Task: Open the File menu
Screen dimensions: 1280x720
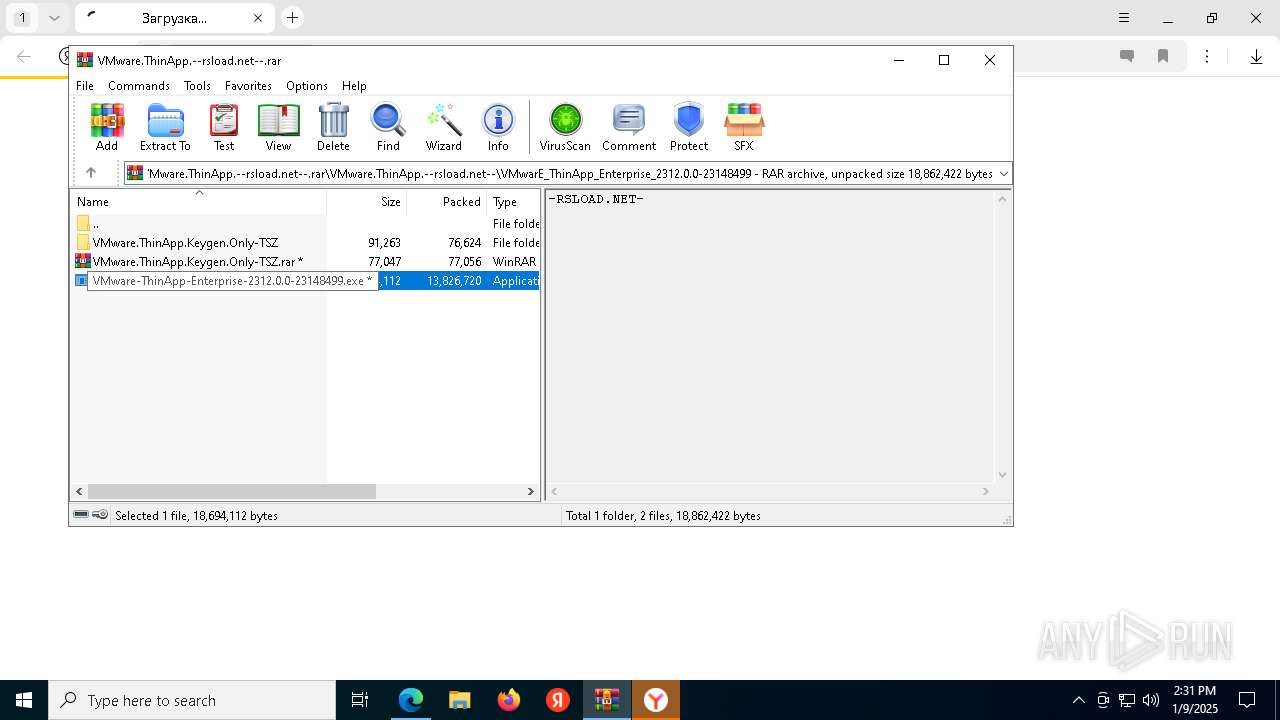Action: [85, 86]
